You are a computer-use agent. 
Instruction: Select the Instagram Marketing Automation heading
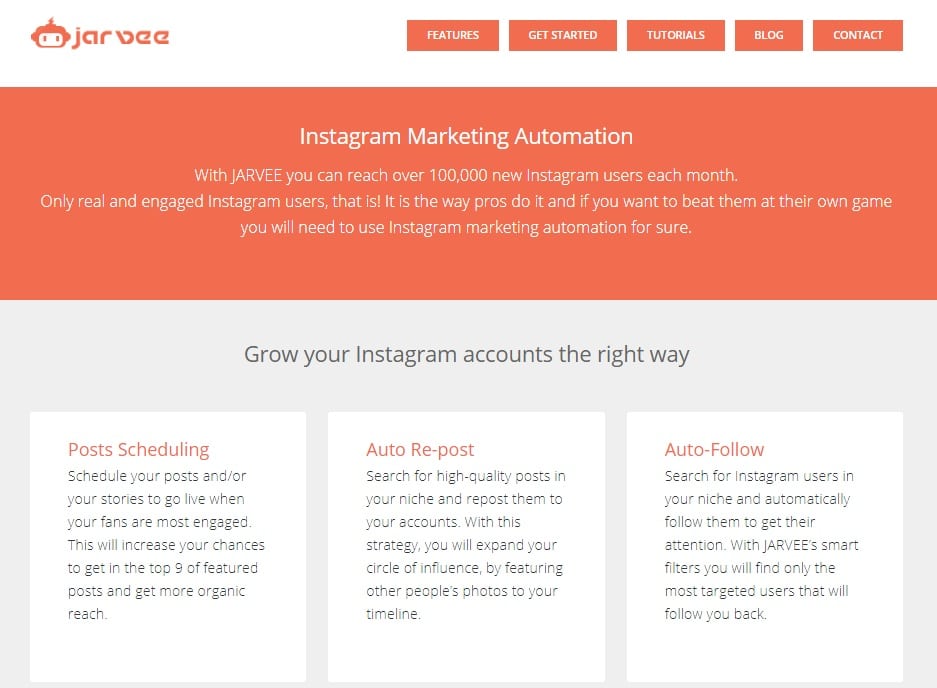click(466, 136)
